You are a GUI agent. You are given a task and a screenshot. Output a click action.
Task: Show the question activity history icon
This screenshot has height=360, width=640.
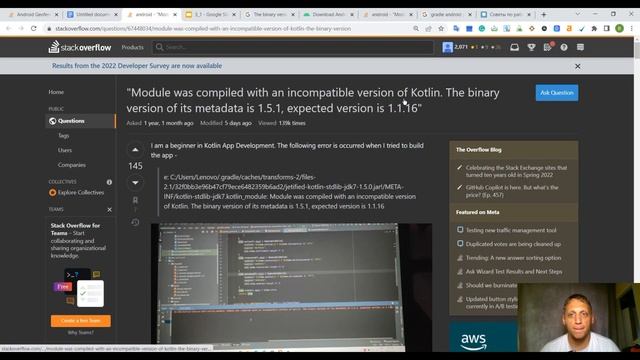pyautogui.click(x=135, y=222)
